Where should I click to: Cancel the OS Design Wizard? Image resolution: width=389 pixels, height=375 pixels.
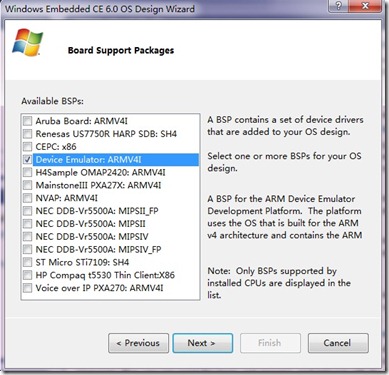338,343
